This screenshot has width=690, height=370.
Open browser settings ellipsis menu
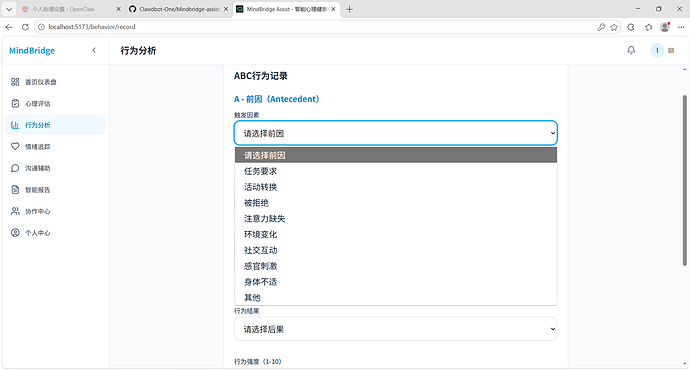pos(681,27)
